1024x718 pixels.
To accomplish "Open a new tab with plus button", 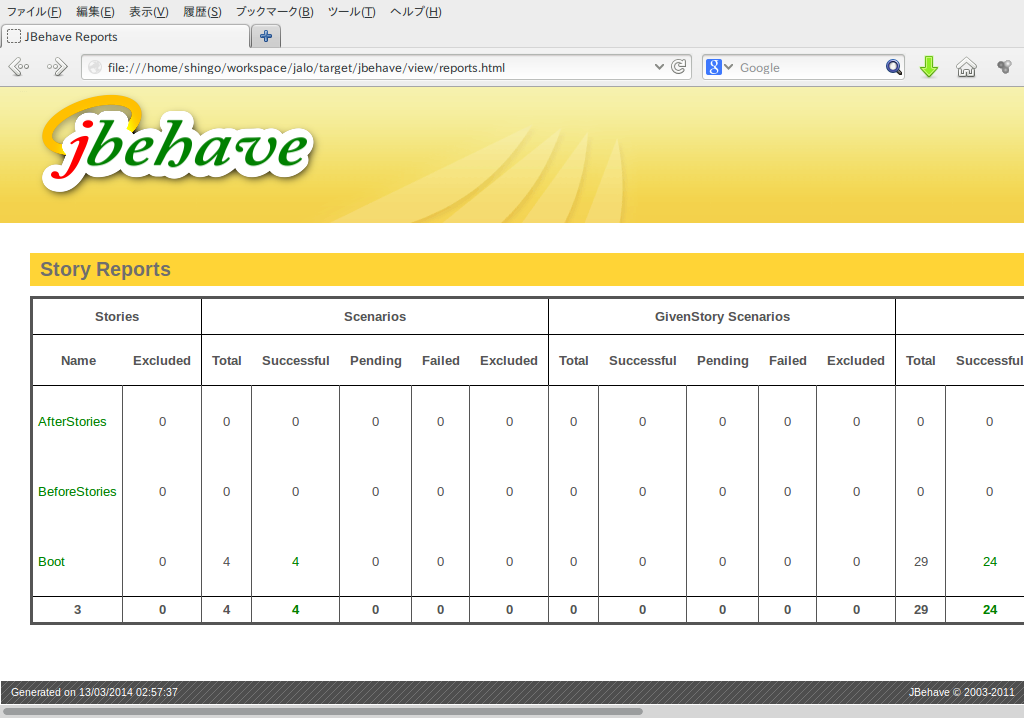I will click(266, 36).
